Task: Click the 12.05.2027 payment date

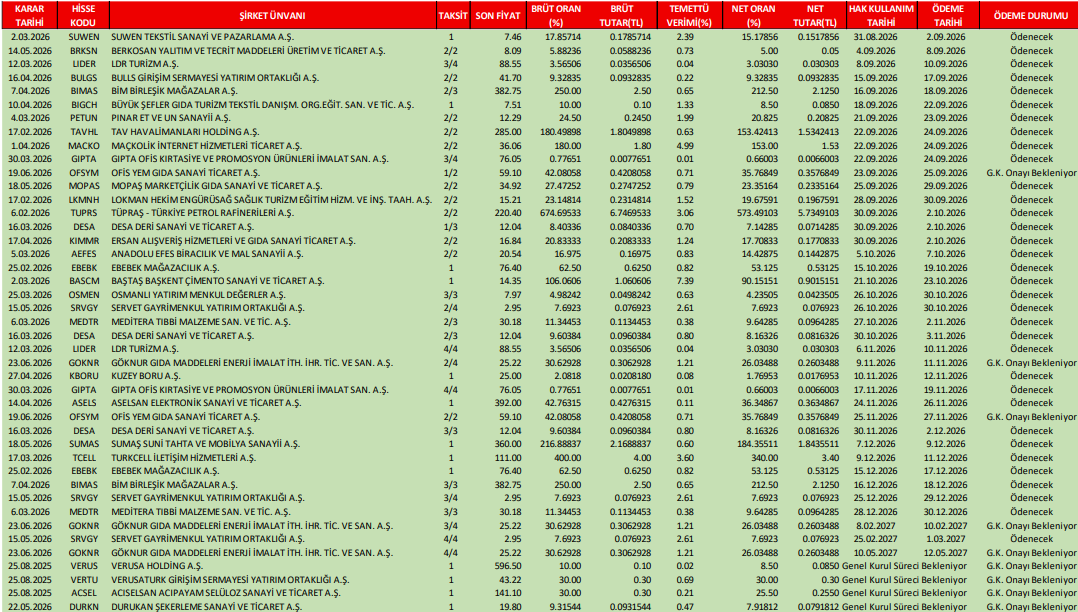Action: coord(948,553)
